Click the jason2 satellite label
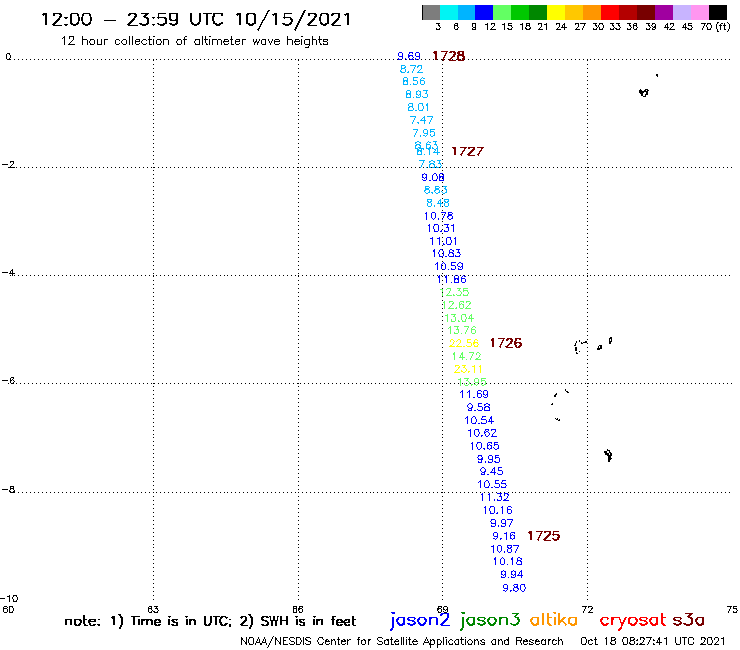This screenshot has width=740, height=650. 420,620
